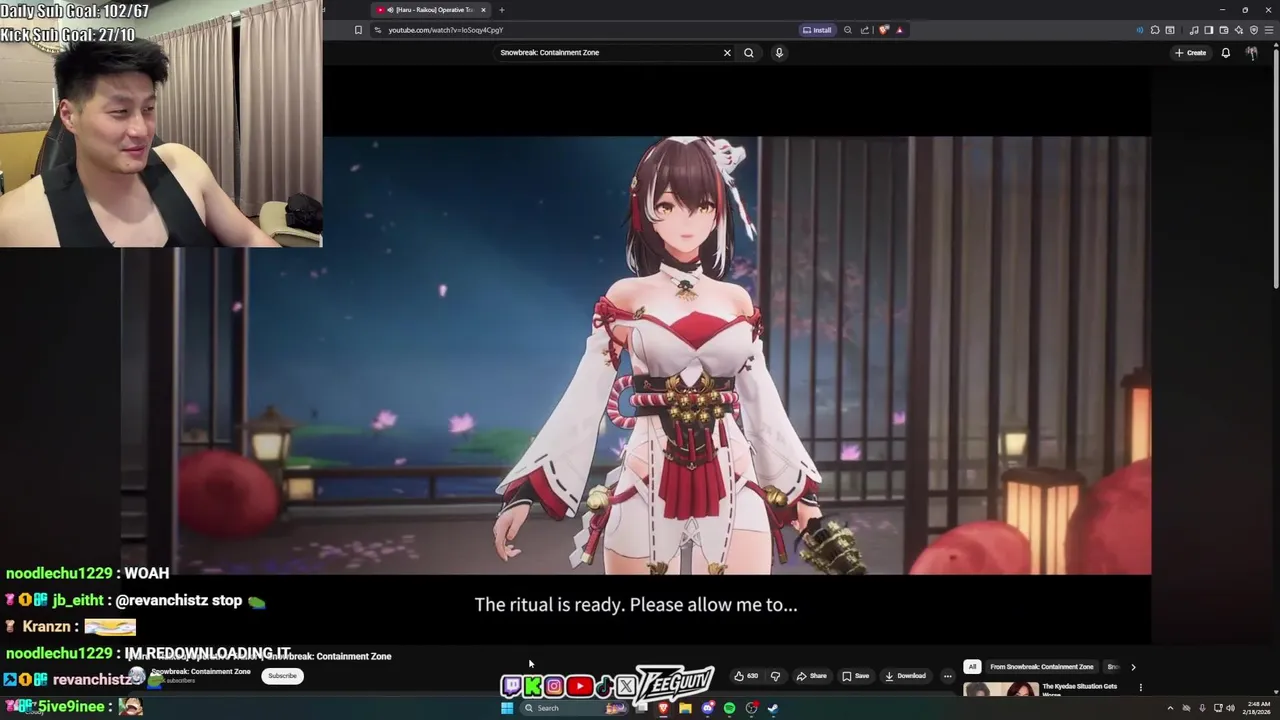Download the video with the Download button
This screenshot has height=720, width=1280.
tap(905, 676)
